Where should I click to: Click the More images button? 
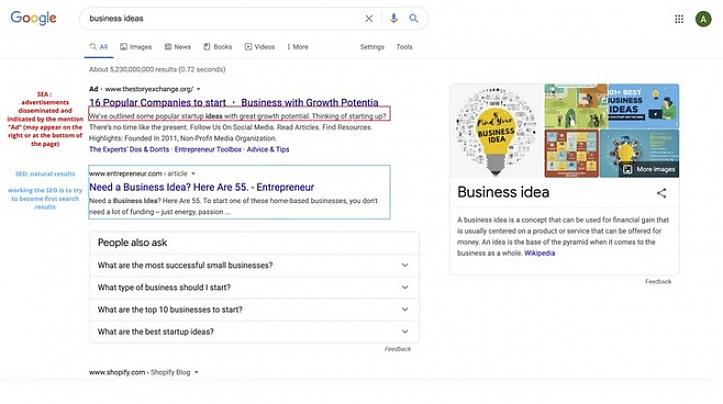point(641,169)
